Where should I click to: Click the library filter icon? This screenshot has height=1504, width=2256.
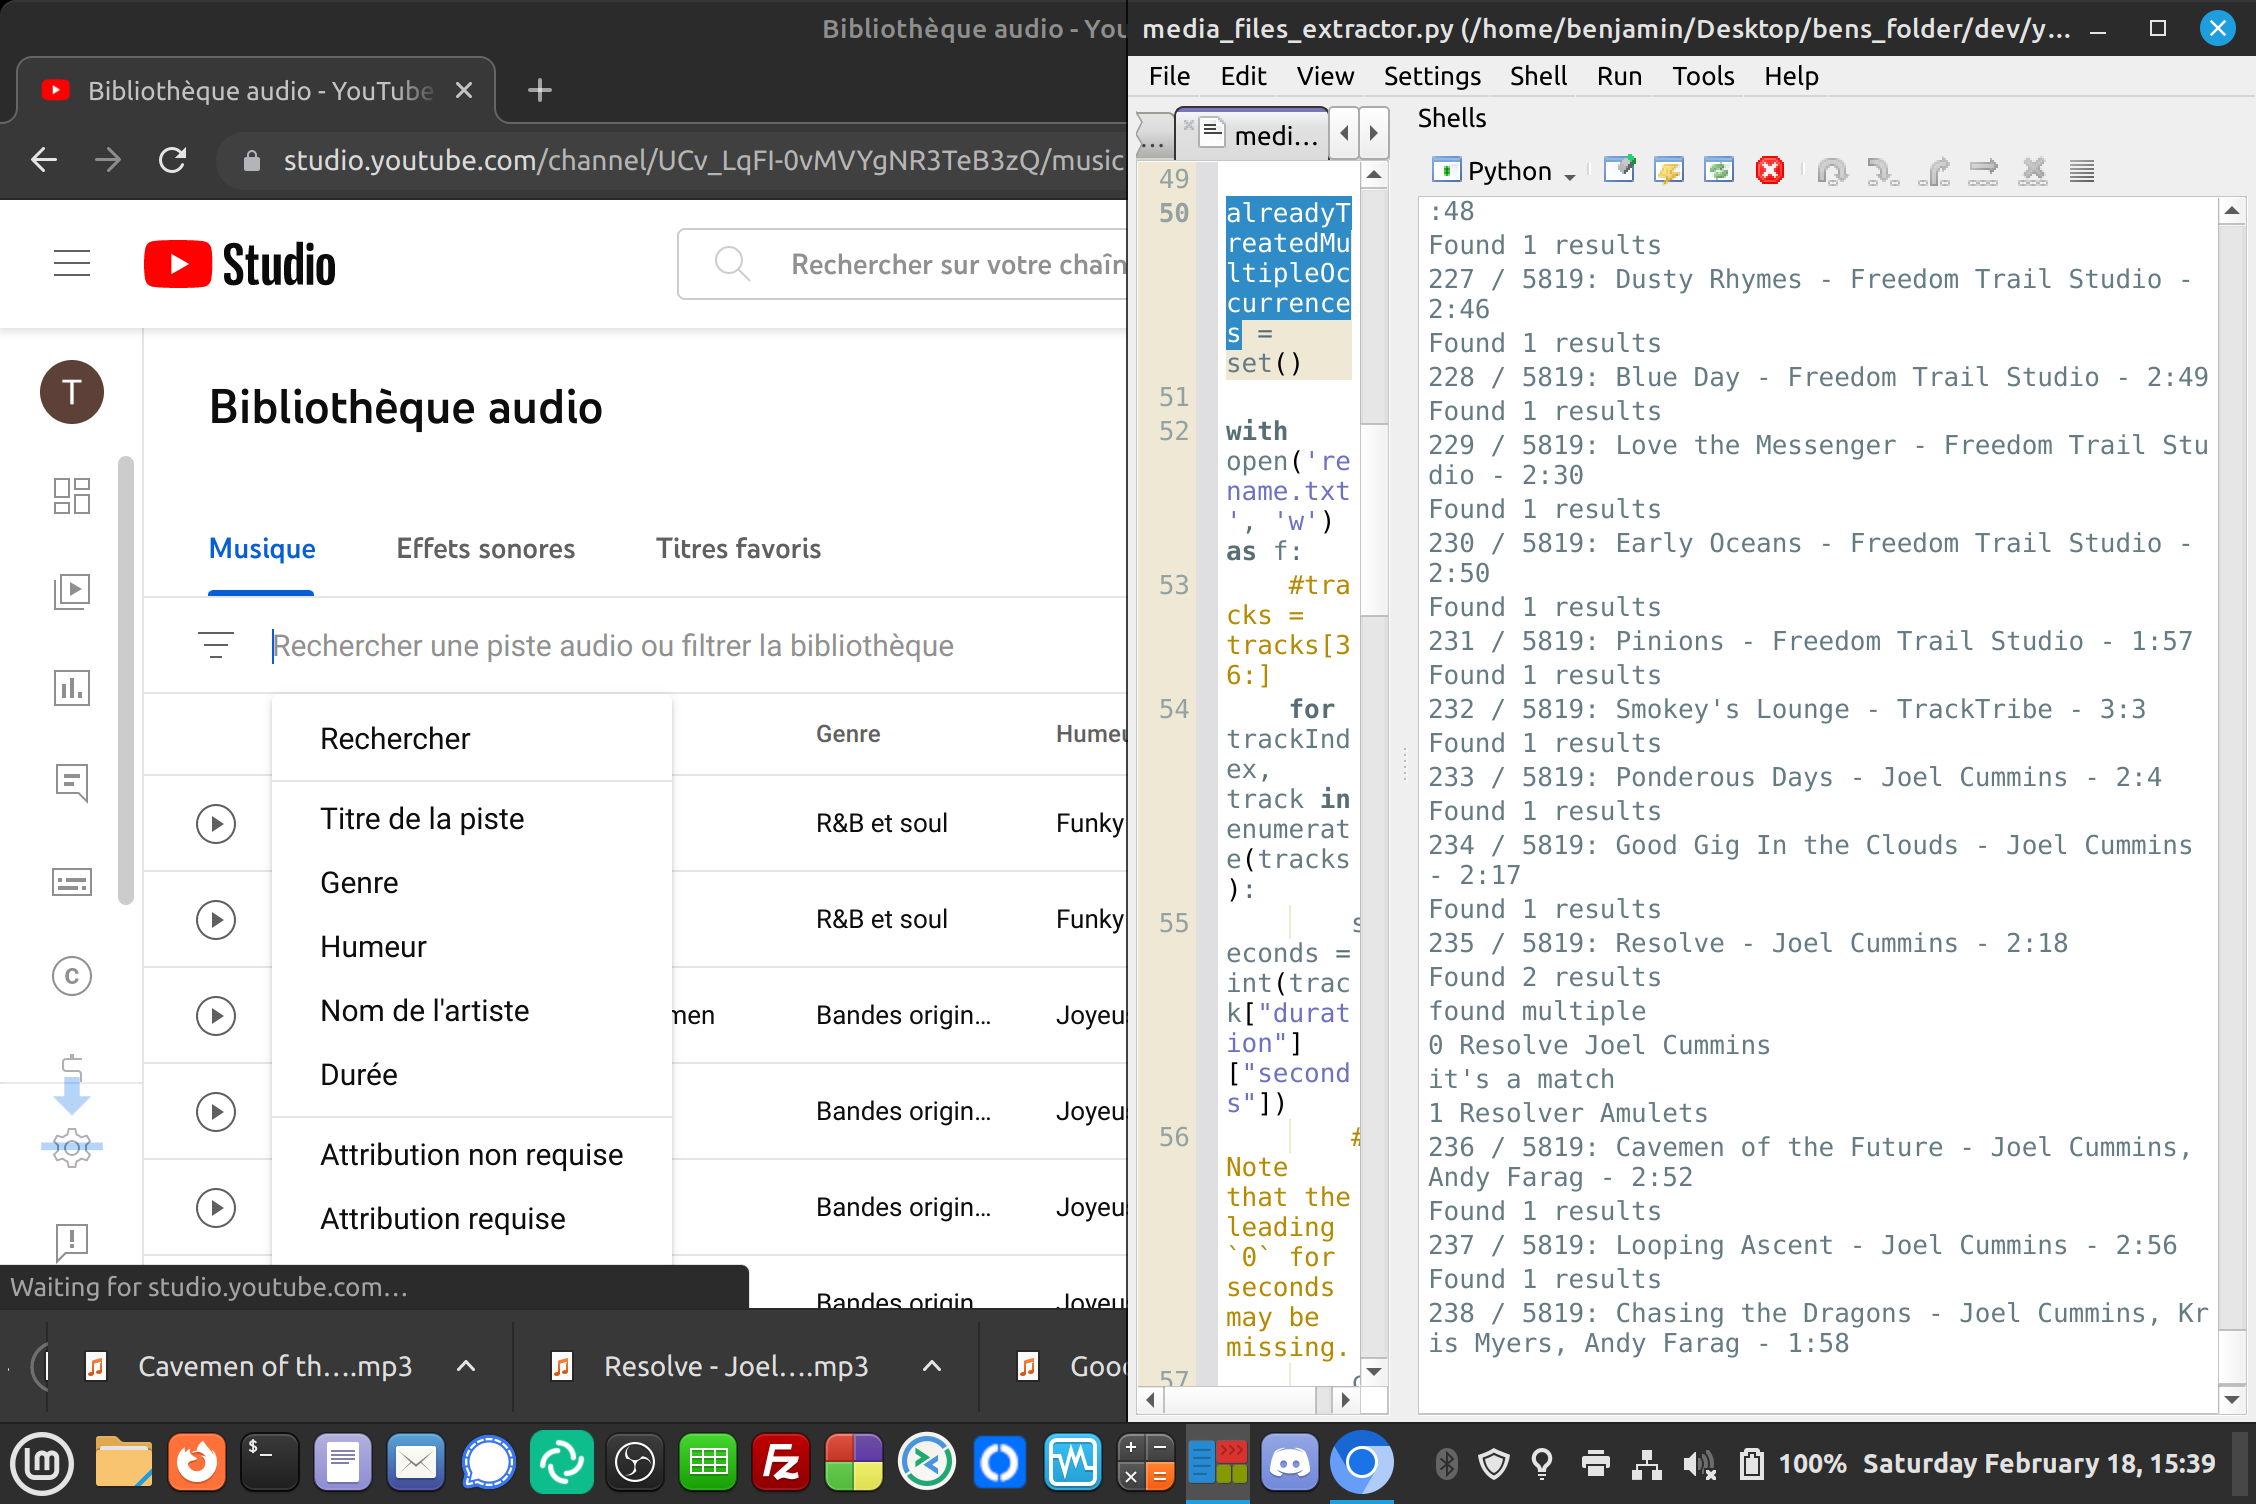click(216, 645)
